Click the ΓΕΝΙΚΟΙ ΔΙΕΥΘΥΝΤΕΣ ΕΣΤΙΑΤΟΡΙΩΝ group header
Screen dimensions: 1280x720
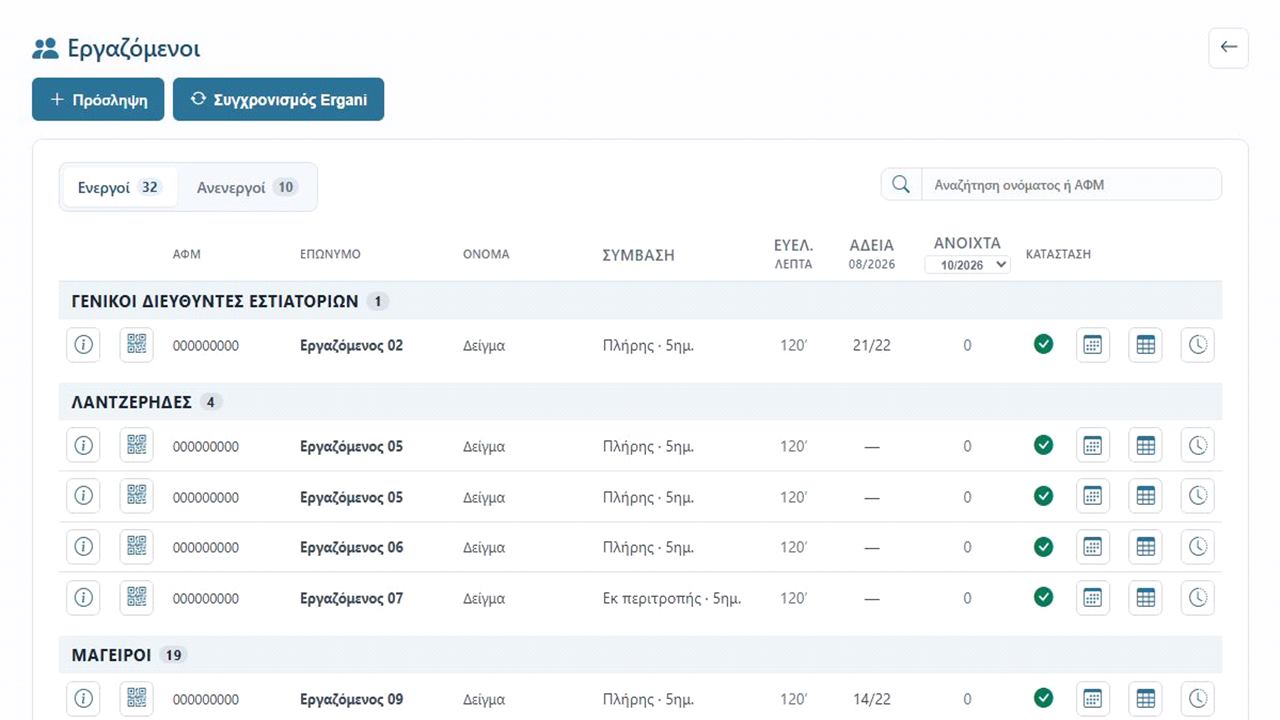(x=640, y=301)
